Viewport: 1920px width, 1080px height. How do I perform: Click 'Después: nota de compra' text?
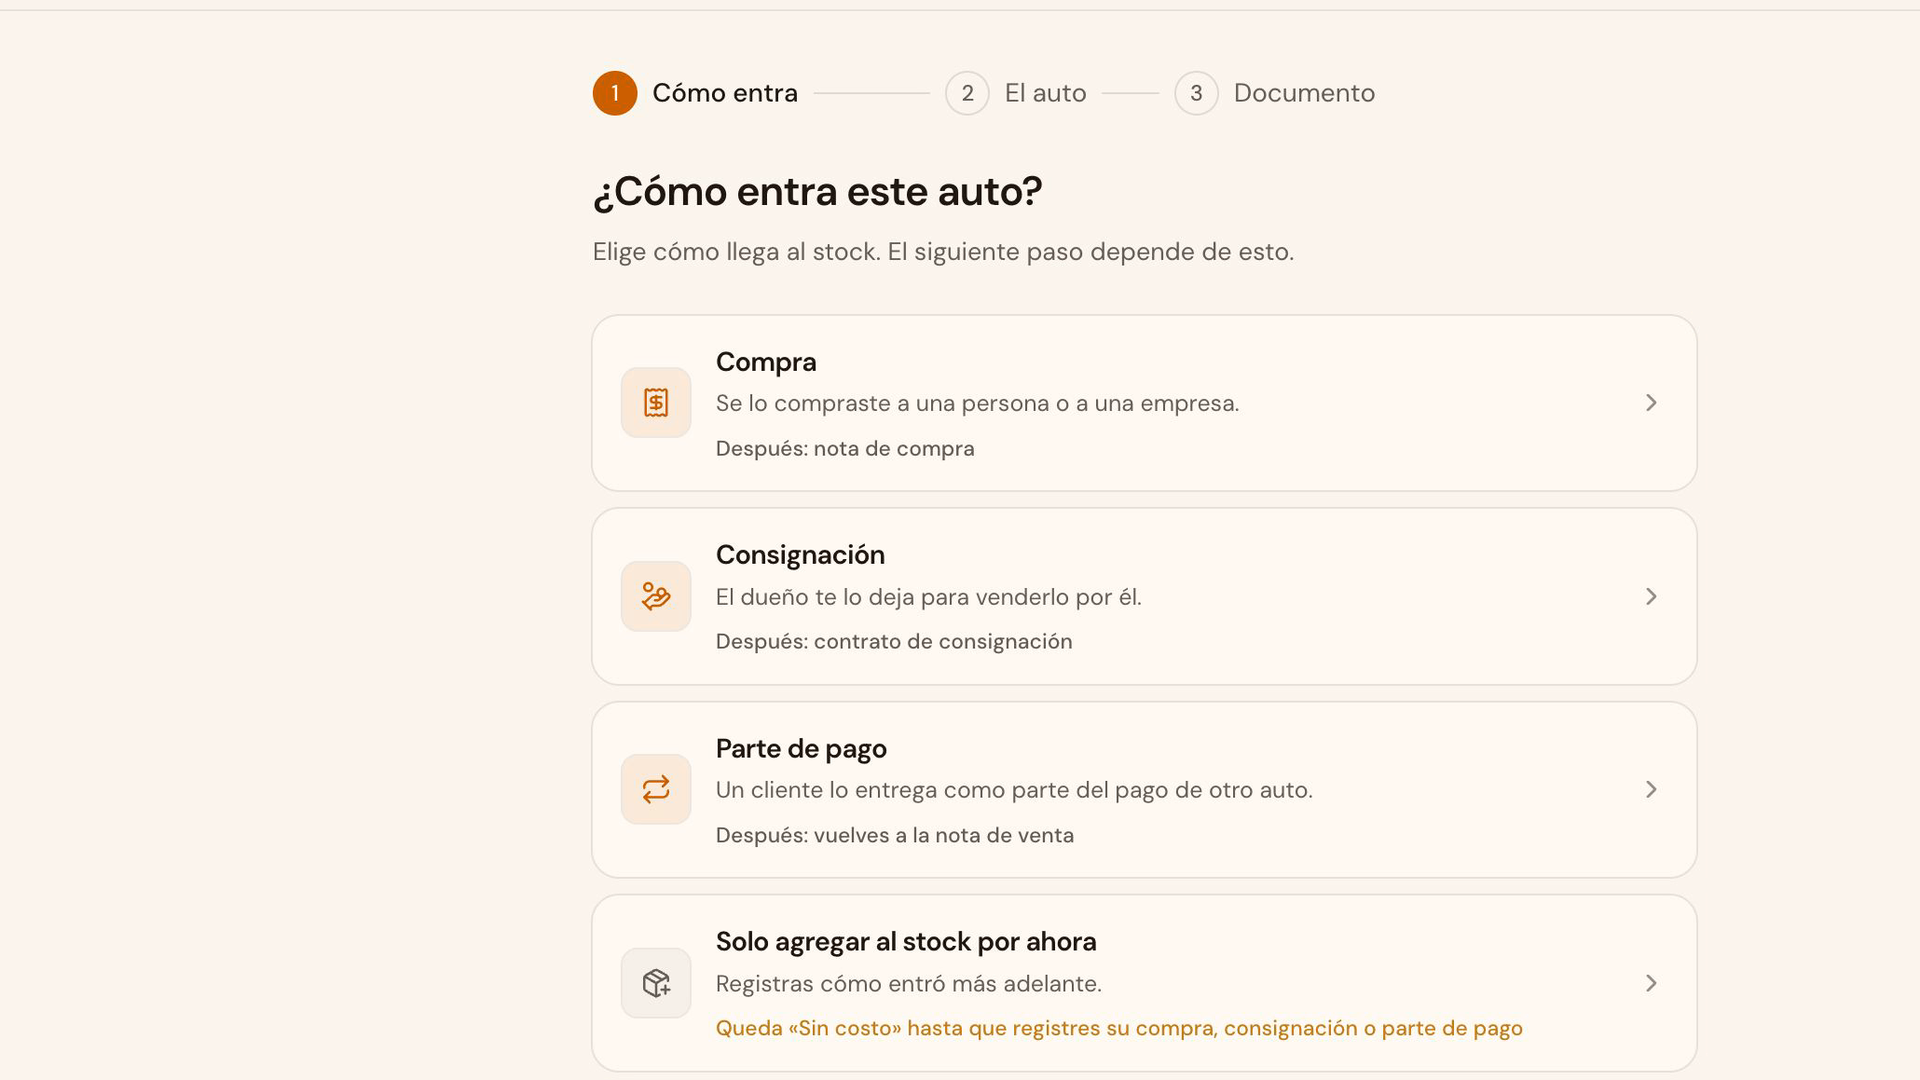tap(845, 449)
